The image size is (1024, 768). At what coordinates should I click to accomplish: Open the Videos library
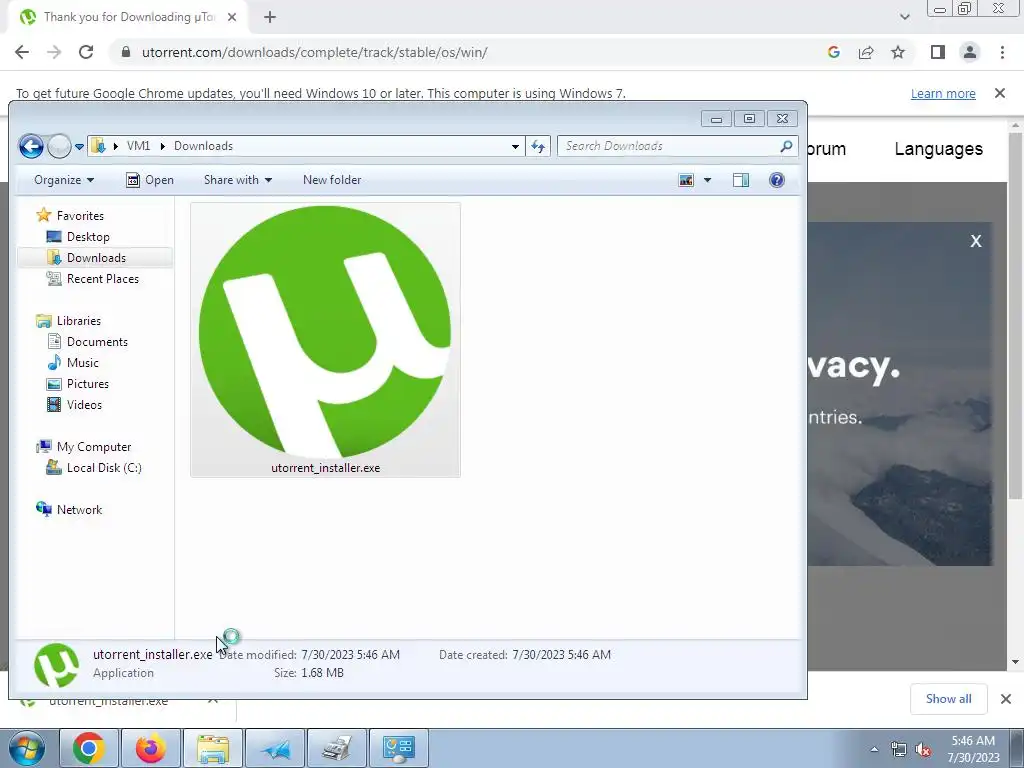[x=84, y=405]
